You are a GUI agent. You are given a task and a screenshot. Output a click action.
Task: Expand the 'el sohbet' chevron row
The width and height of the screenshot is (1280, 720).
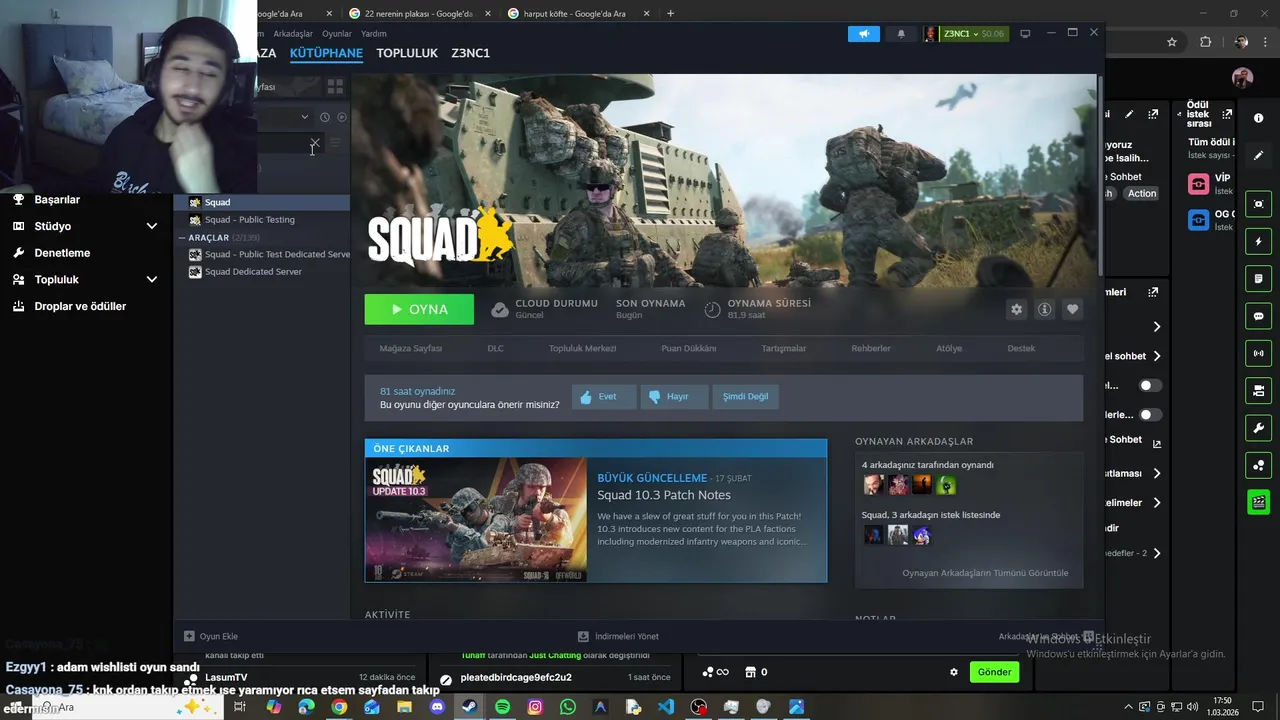(x=1157, y=356)
